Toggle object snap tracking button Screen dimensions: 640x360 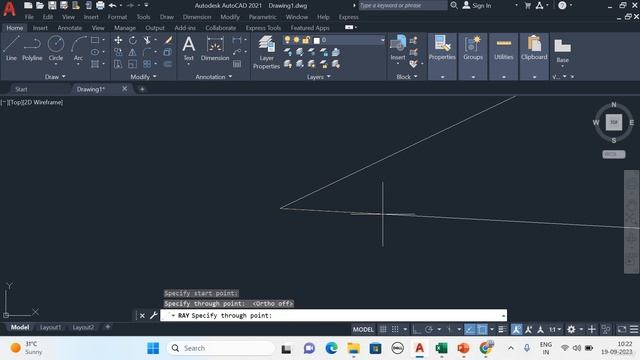coord(470,329)
